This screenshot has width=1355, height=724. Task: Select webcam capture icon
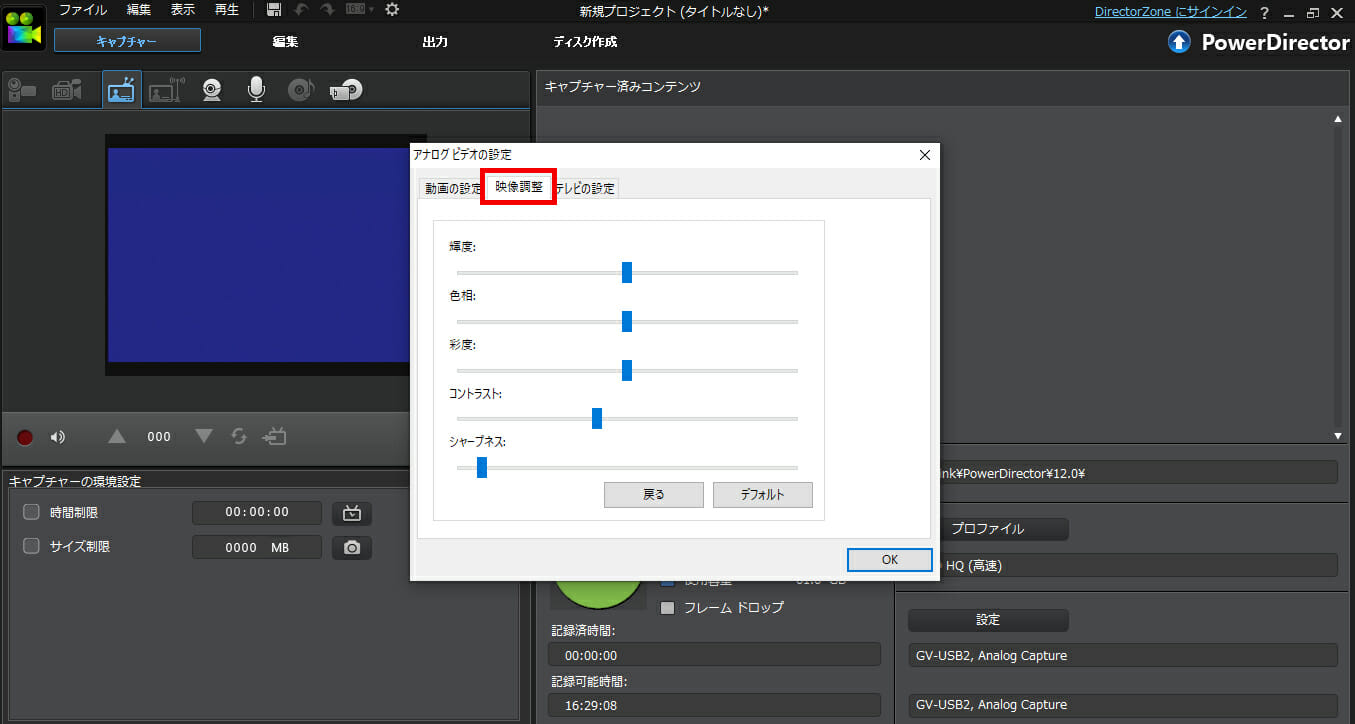coord(211,90)
